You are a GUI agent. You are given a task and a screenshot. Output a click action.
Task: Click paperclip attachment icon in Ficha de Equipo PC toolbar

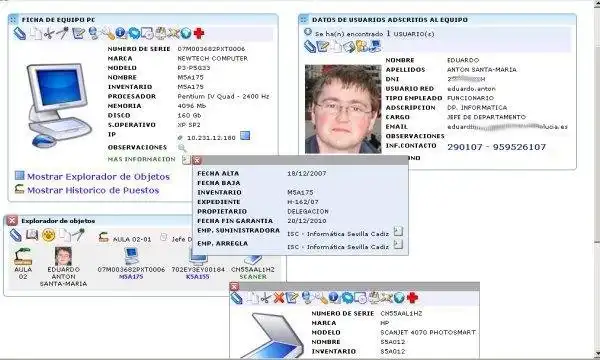[19, 34]
